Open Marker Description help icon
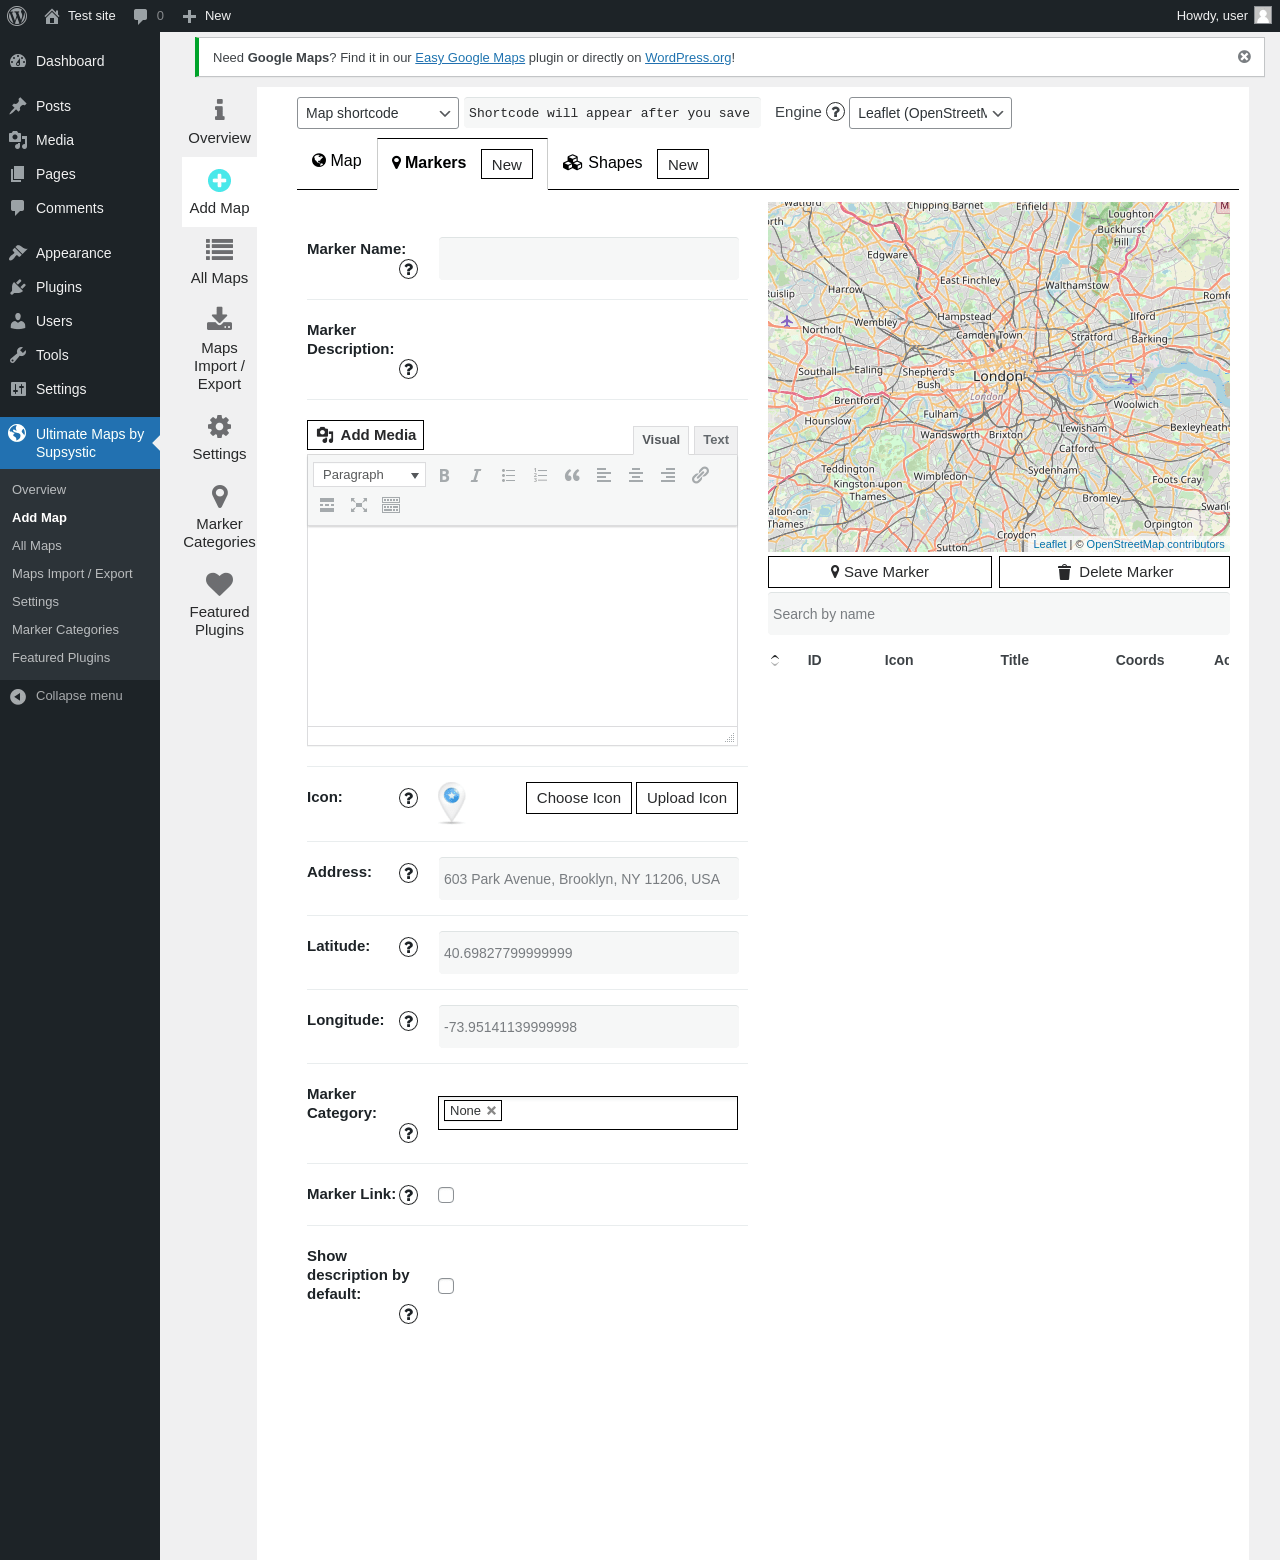Screen dimensions: 1280x1560 (408, 369)
